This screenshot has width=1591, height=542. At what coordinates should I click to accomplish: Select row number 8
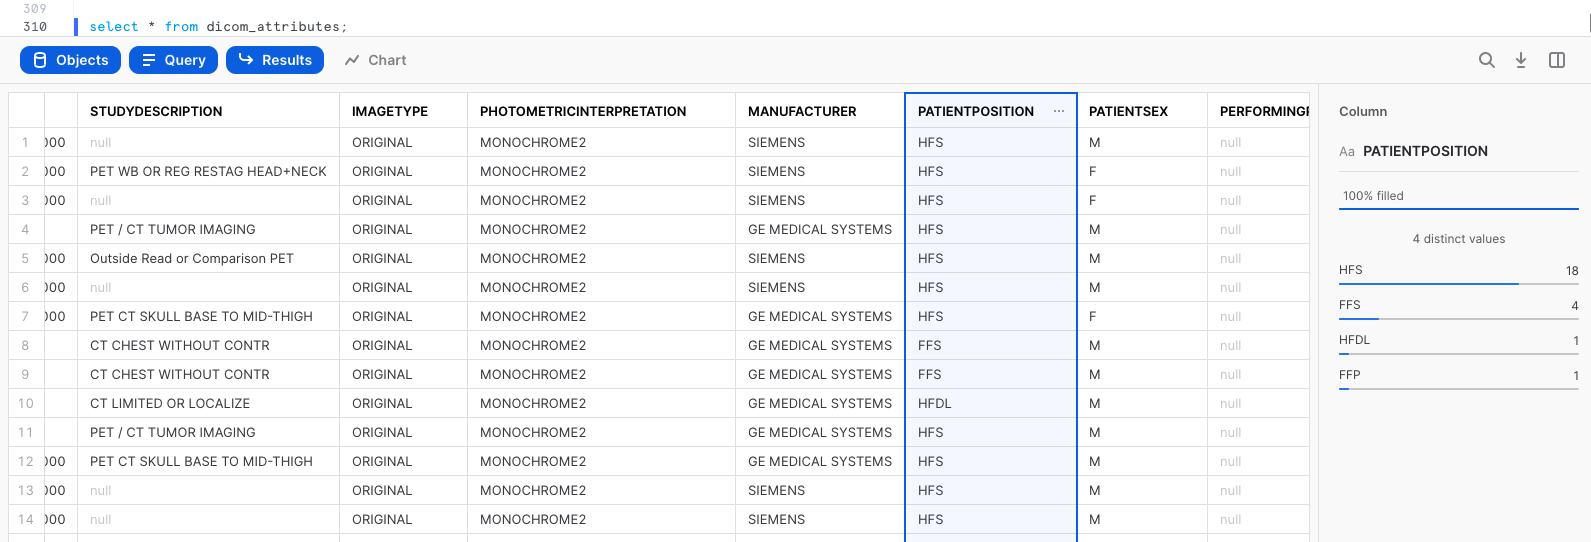[x=25, y=345]
